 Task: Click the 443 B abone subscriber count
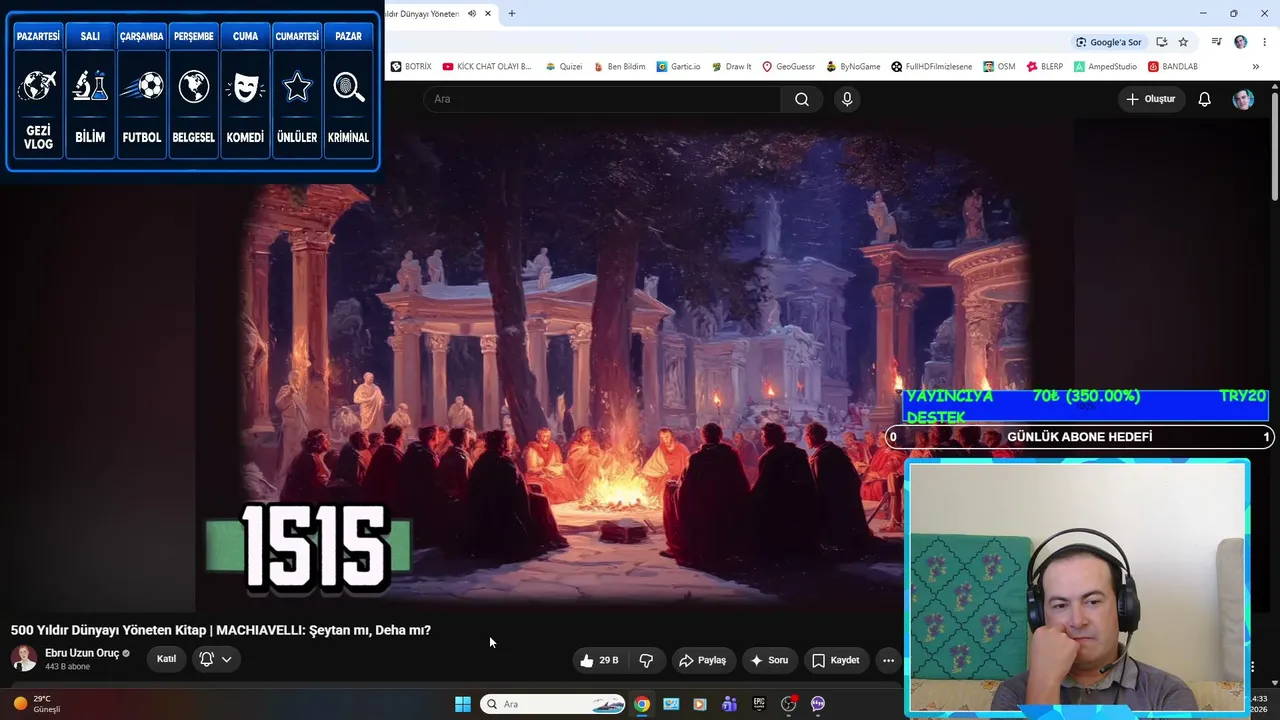point(67,667)
